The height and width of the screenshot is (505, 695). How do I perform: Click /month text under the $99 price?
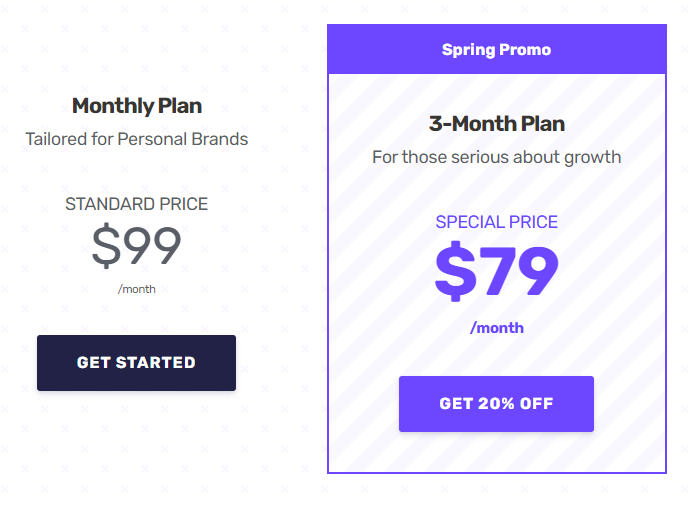[137, 289]
